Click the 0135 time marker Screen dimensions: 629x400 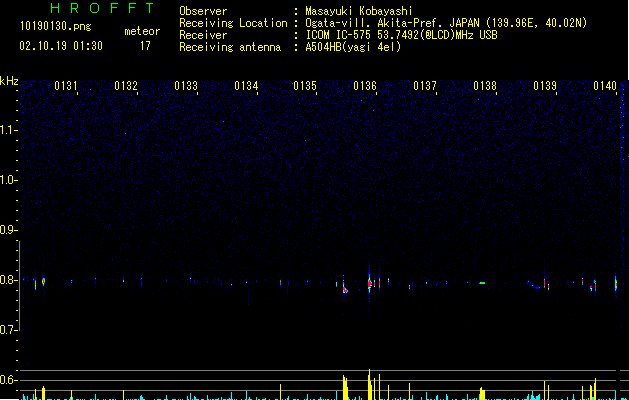click(305, 86)
